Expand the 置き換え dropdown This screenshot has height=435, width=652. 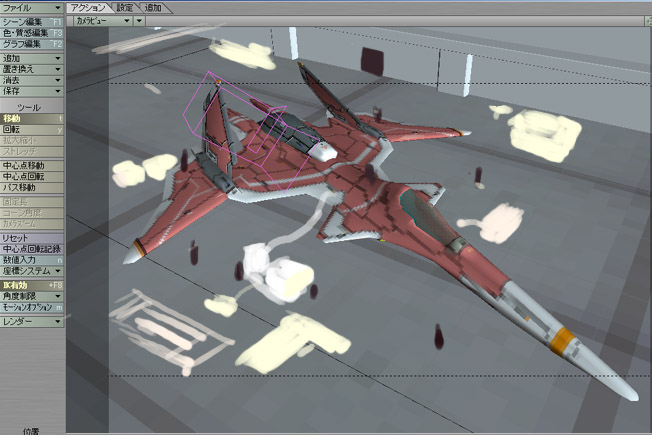pos(32,69)
